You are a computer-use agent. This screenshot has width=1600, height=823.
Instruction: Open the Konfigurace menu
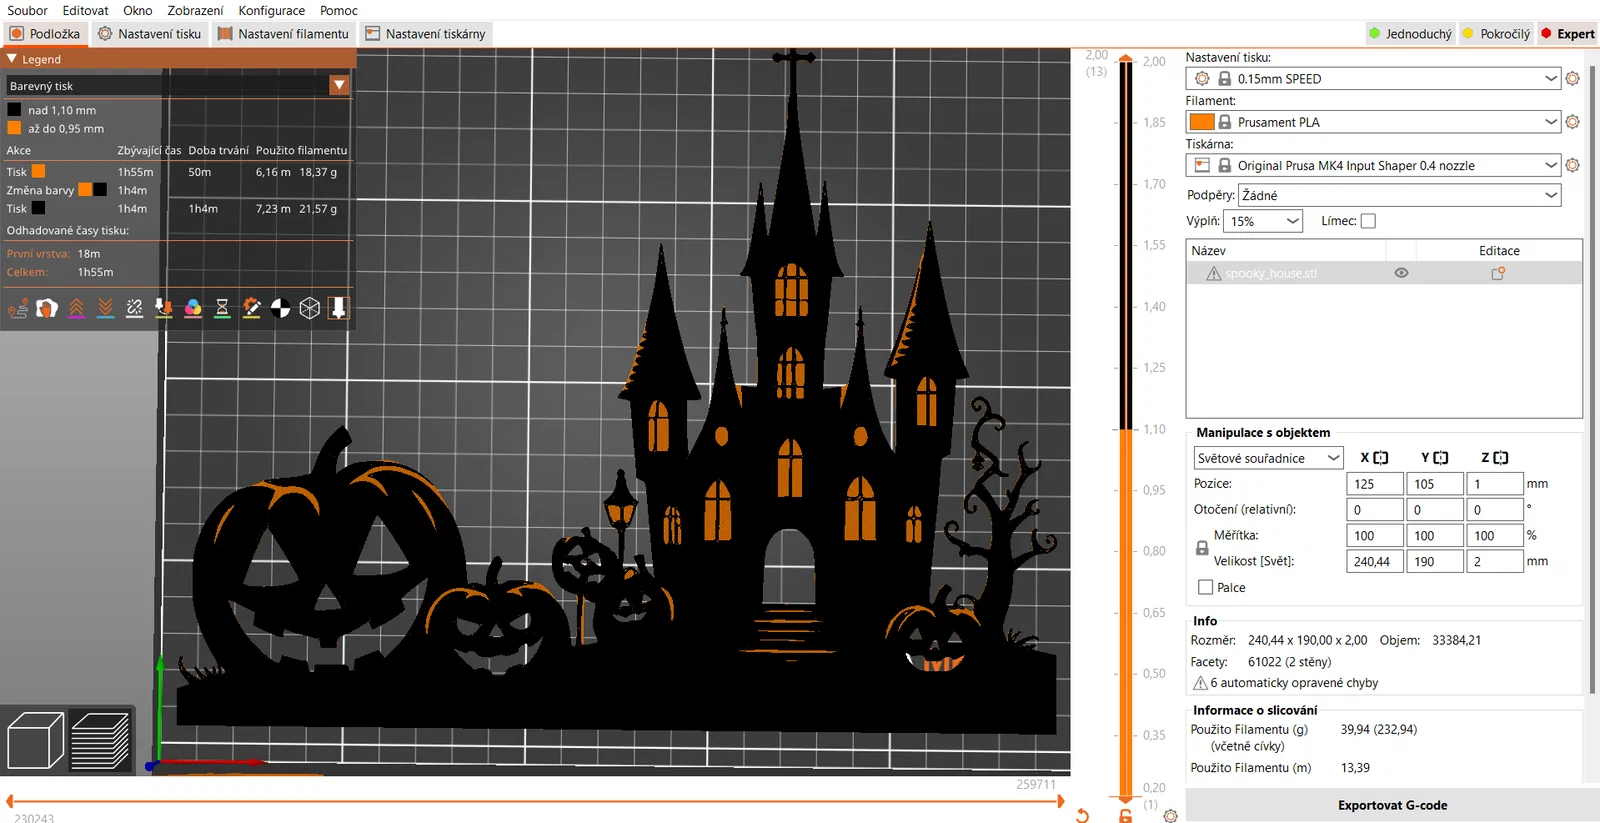[271, 10]
